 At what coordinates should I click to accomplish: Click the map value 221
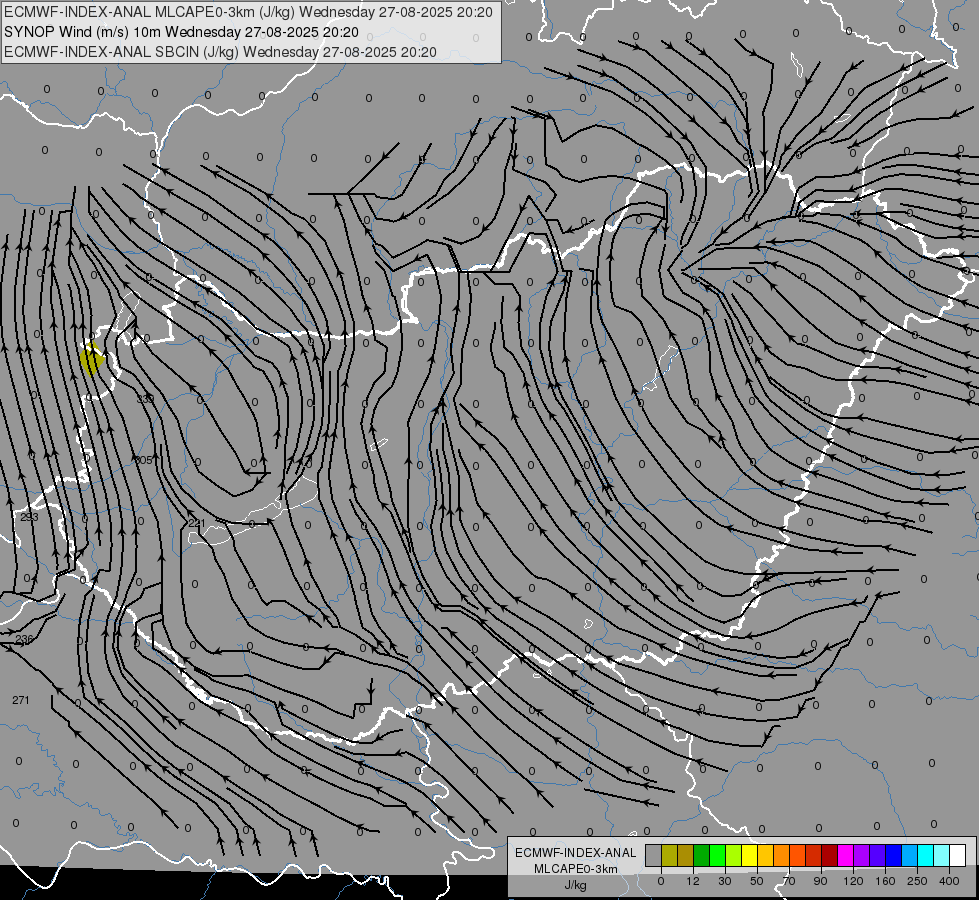(196, 523)
